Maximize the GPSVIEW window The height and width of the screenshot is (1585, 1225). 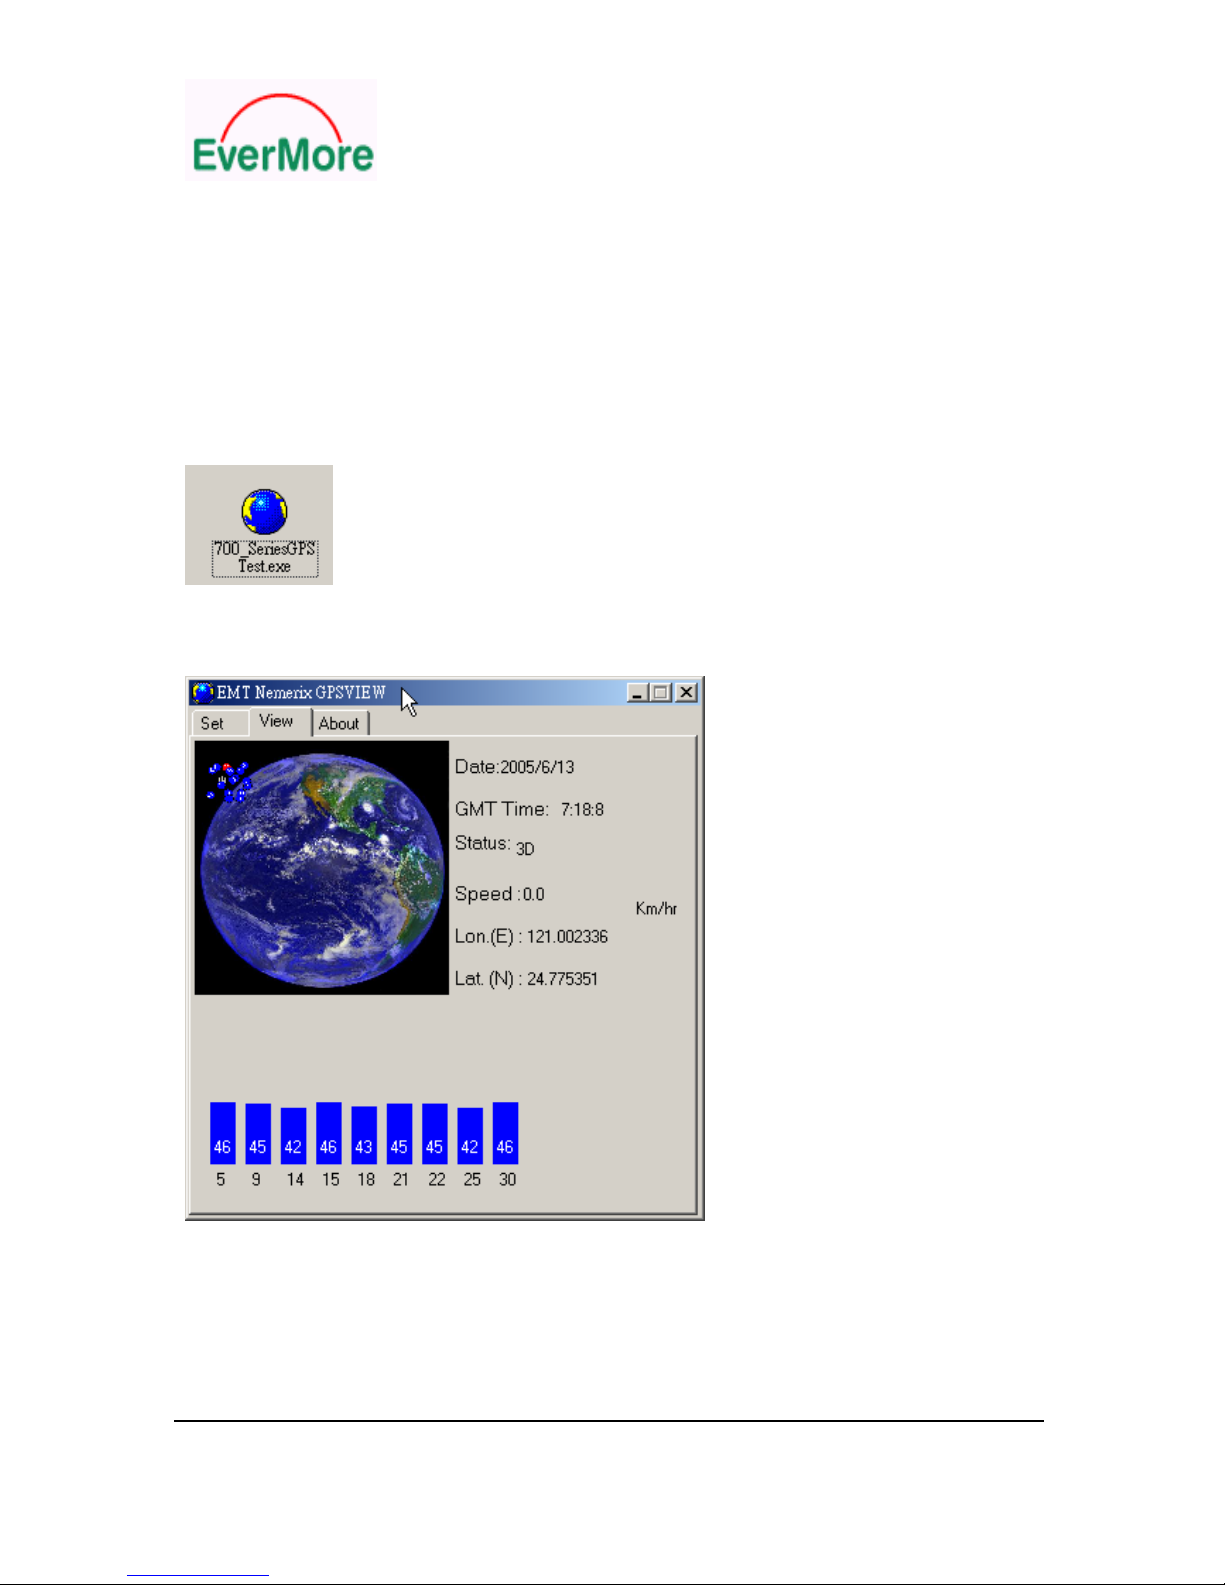point(661,692)
